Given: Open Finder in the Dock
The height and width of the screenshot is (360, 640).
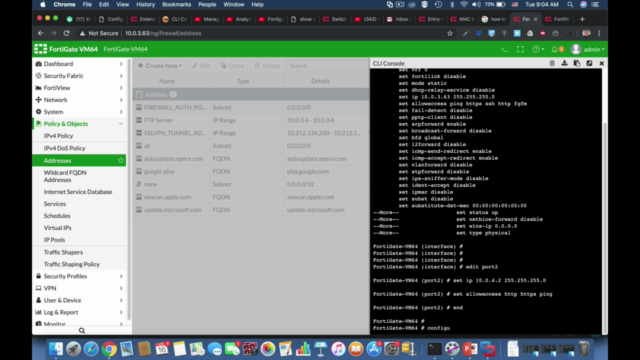Looking at the screenshot, I should click(x=56, y=349).
